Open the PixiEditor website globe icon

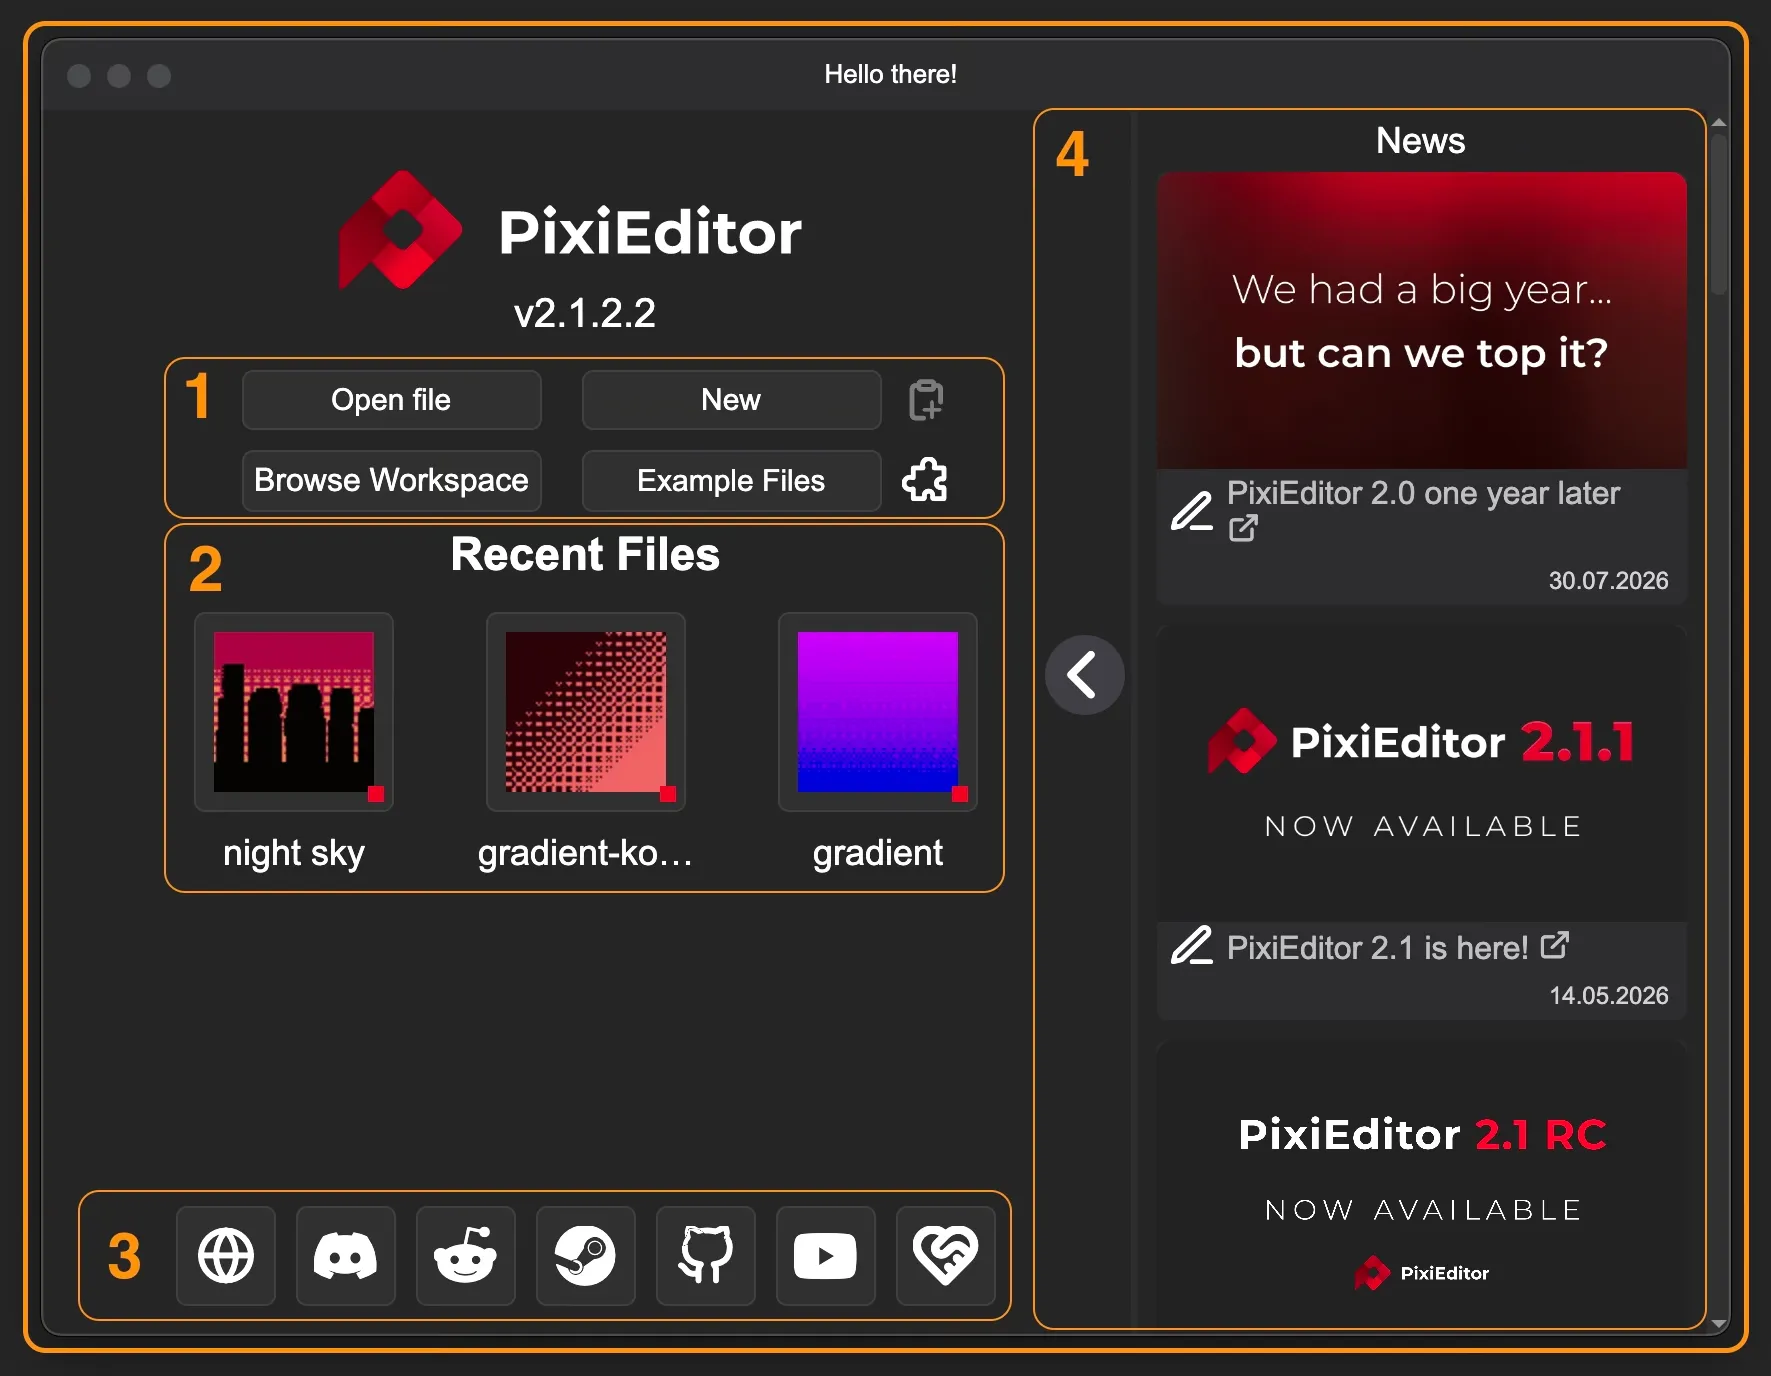point(226,1255)
